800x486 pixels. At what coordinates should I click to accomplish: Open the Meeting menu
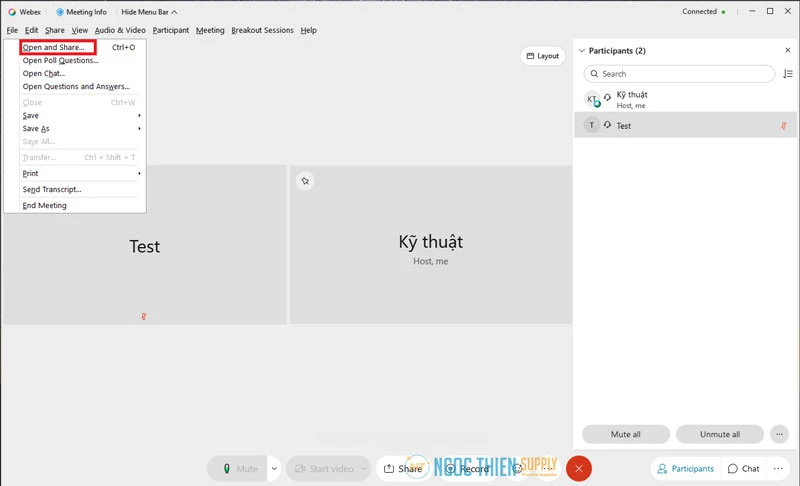tap(210, 31)
